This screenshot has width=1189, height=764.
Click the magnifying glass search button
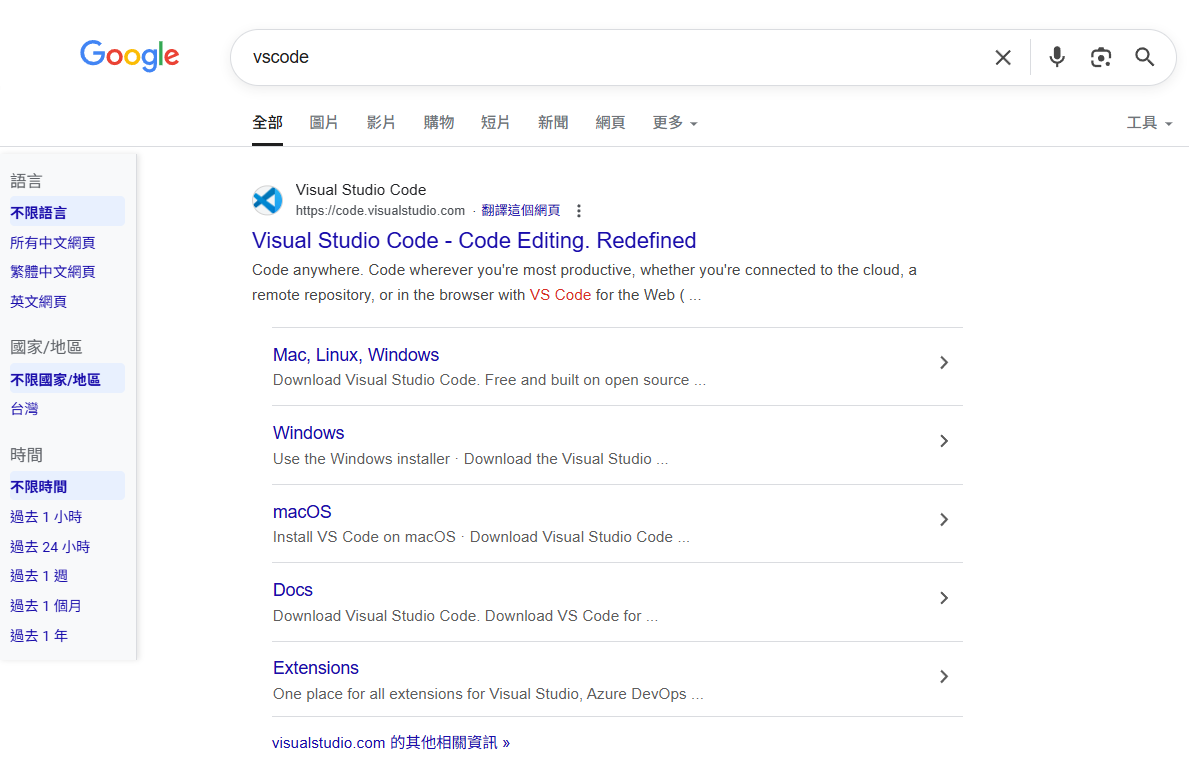[x=1144, y=57]
